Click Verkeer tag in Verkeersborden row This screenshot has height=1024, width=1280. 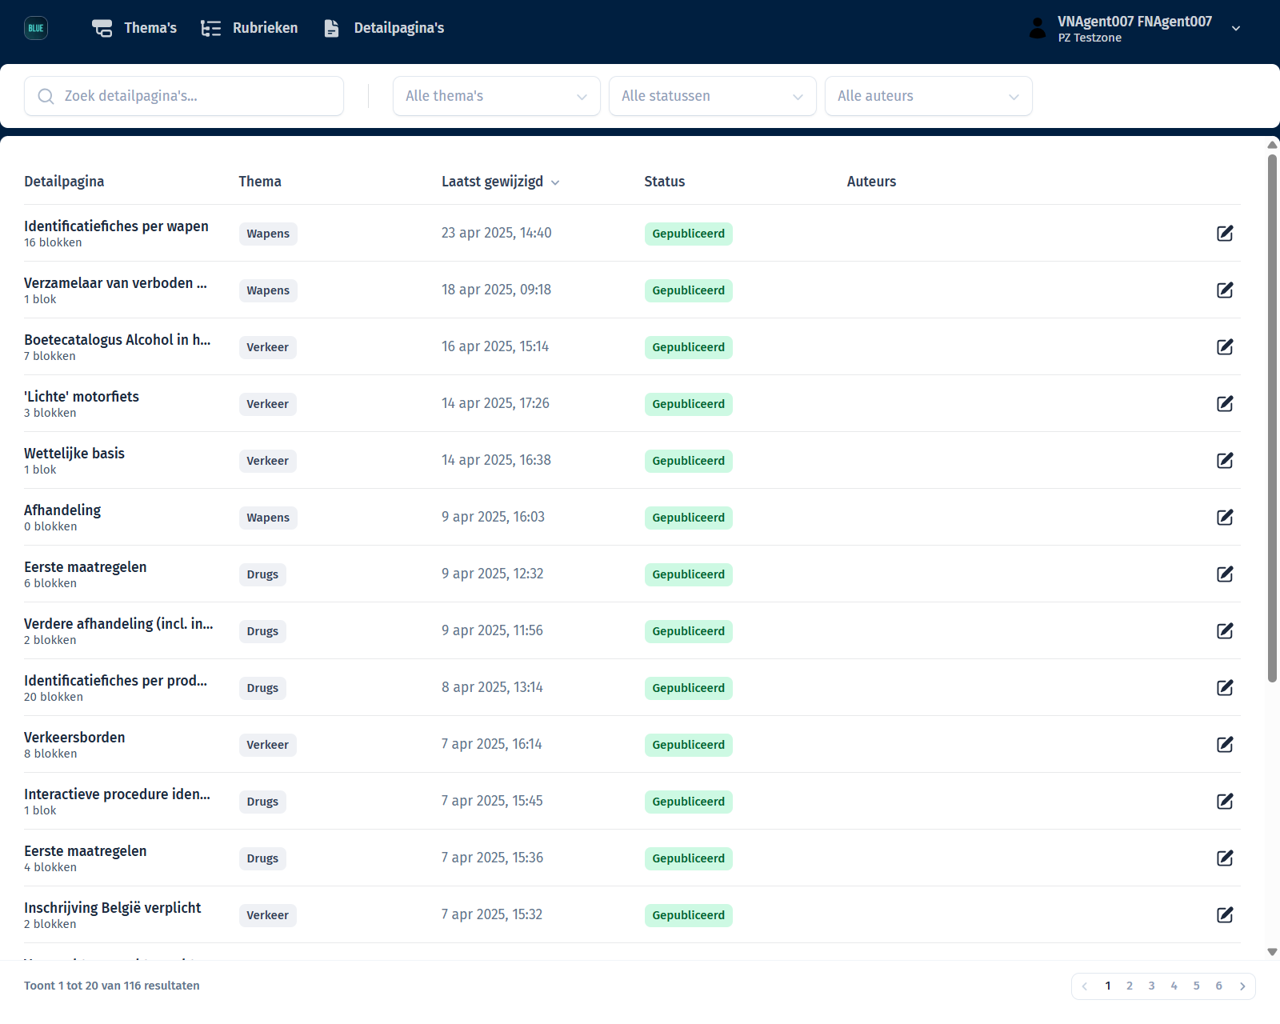[x=268, y=745]
